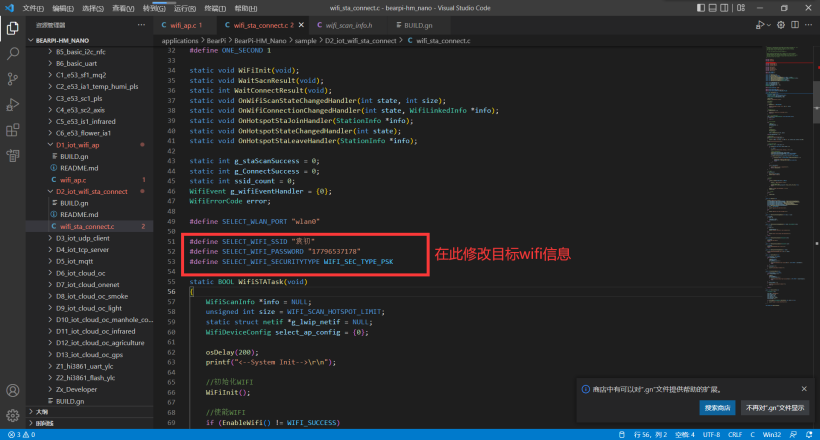Open the Accounts icon in activity bar
820x440 pixels.
(12, 388)
